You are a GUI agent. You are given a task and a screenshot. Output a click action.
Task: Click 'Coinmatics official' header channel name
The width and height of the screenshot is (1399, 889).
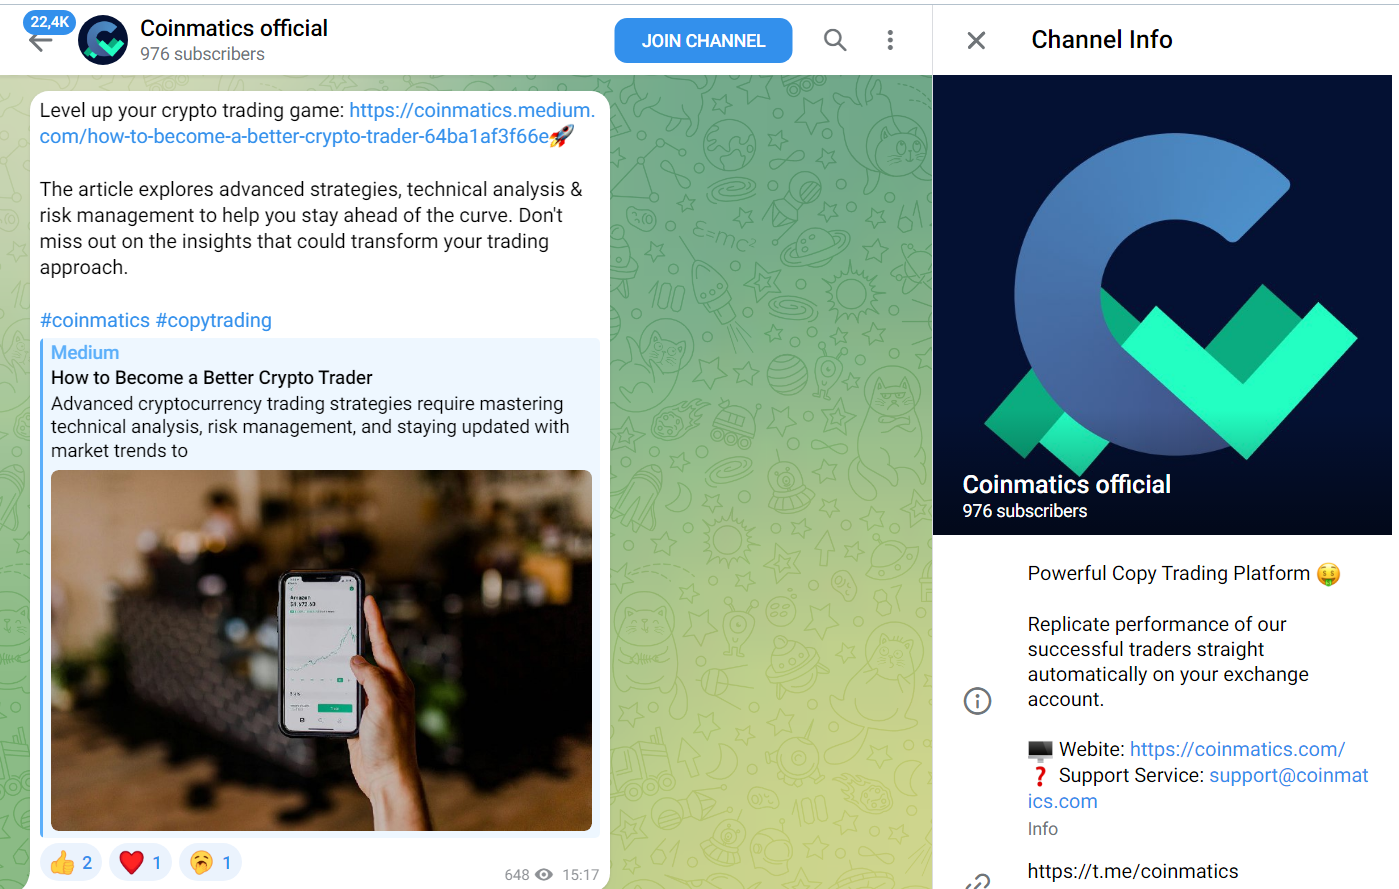click(x=234, y=28)
